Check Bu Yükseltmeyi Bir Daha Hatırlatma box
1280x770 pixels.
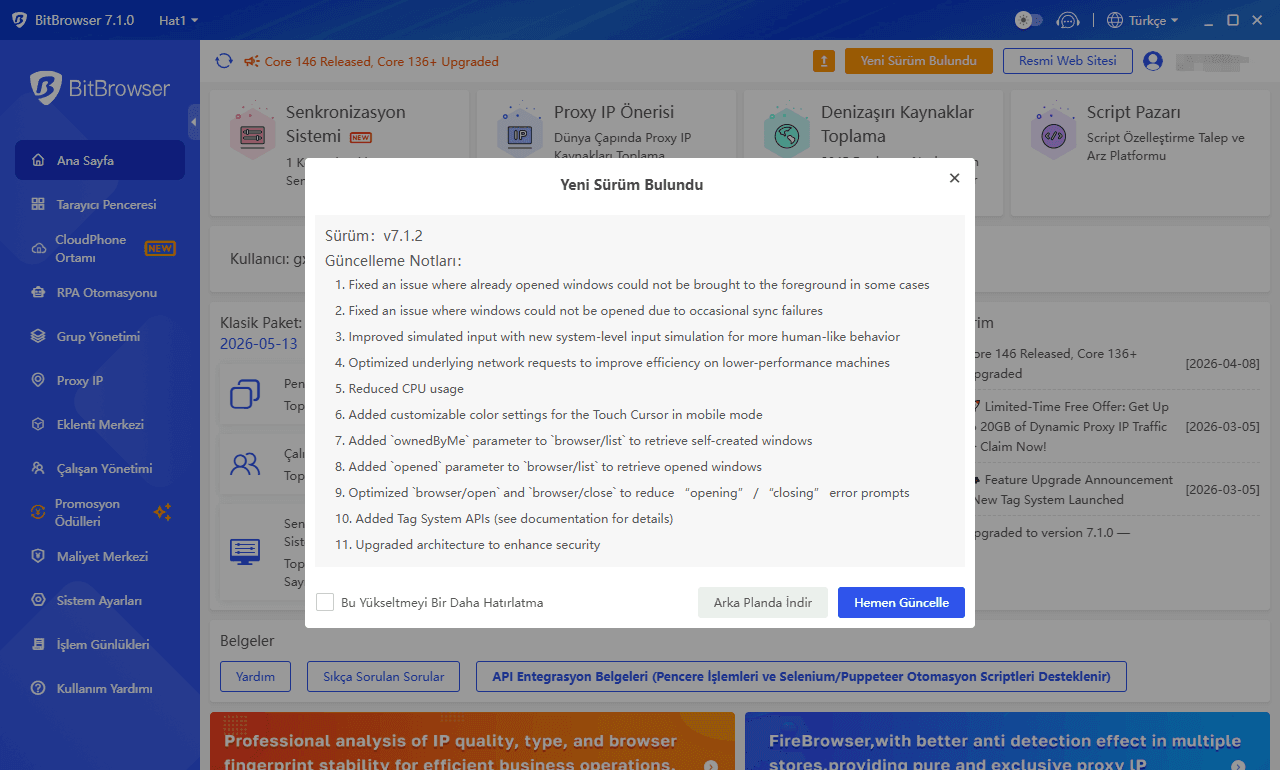tap(325, 602)
